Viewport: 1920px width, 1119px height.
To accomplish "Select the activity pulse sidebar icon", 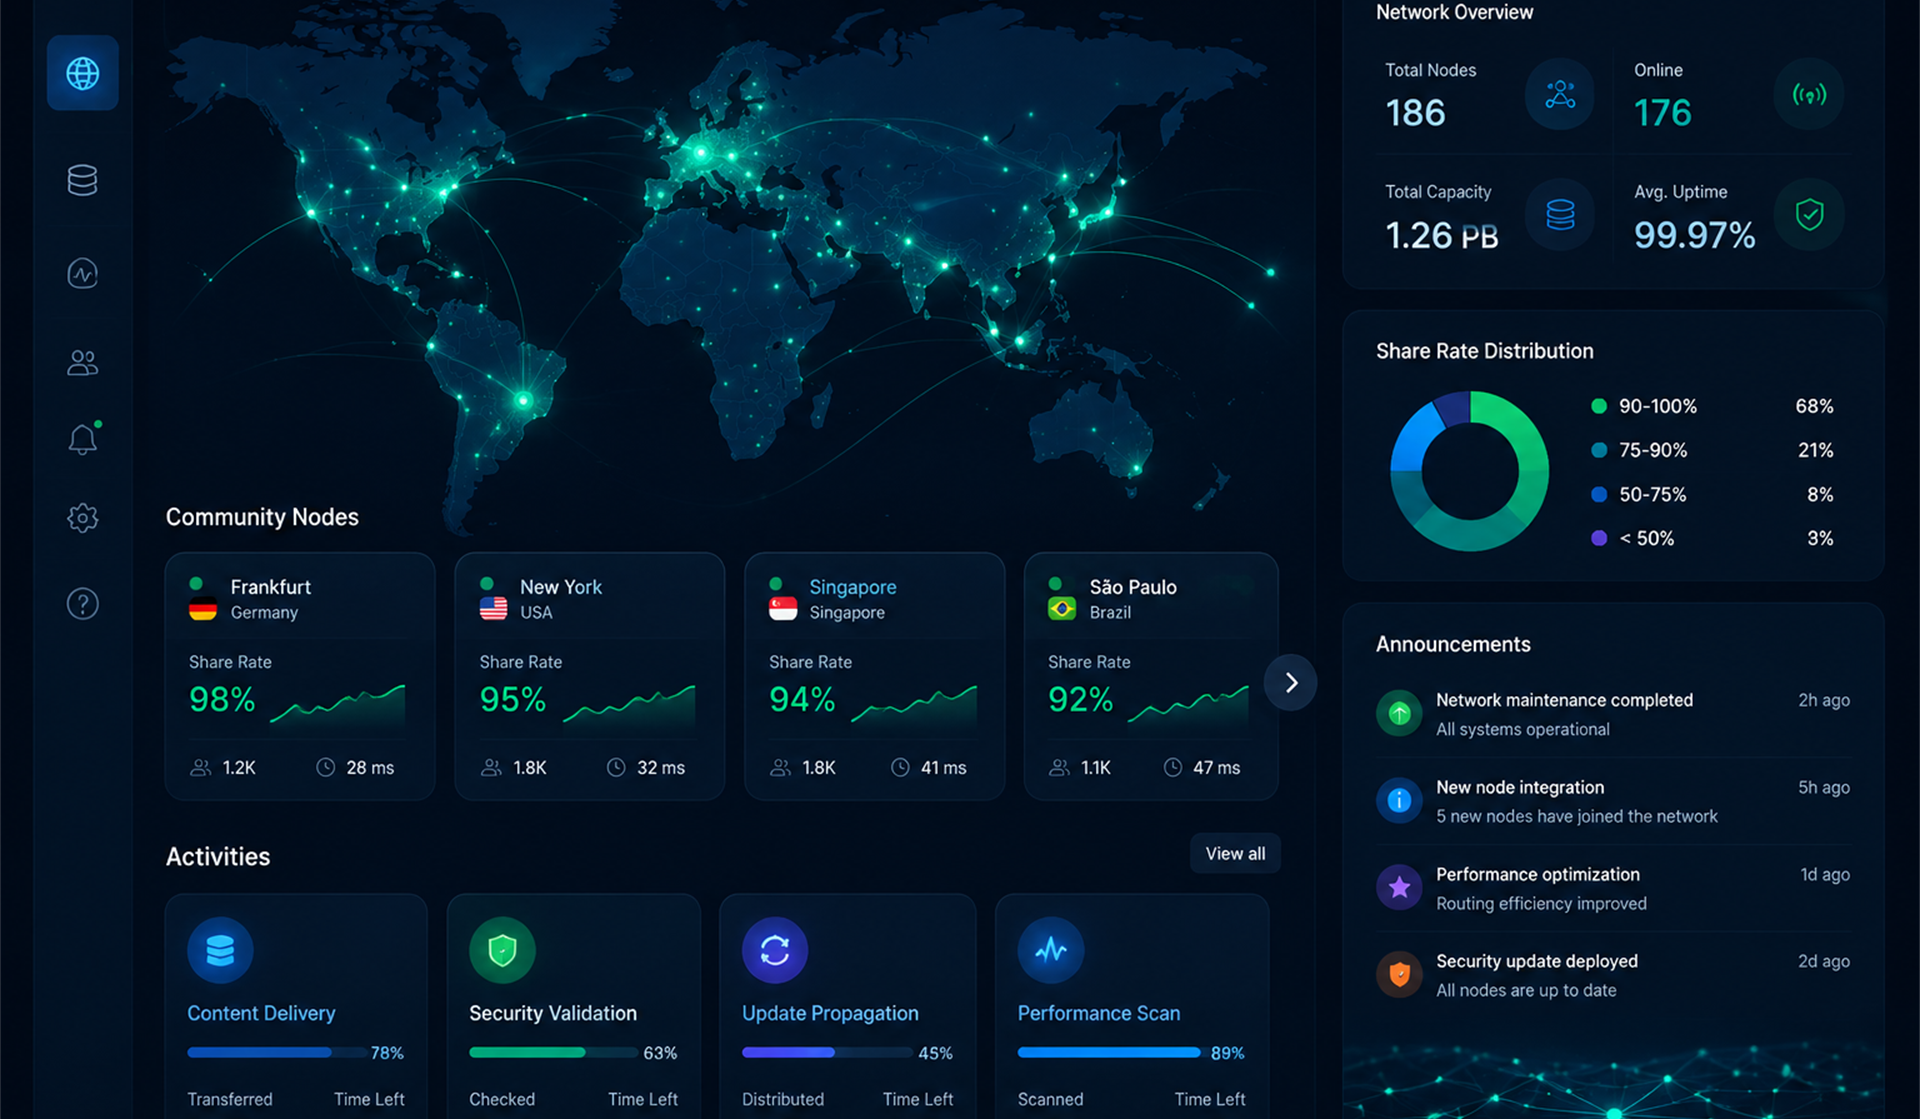I will click(82, 273).
